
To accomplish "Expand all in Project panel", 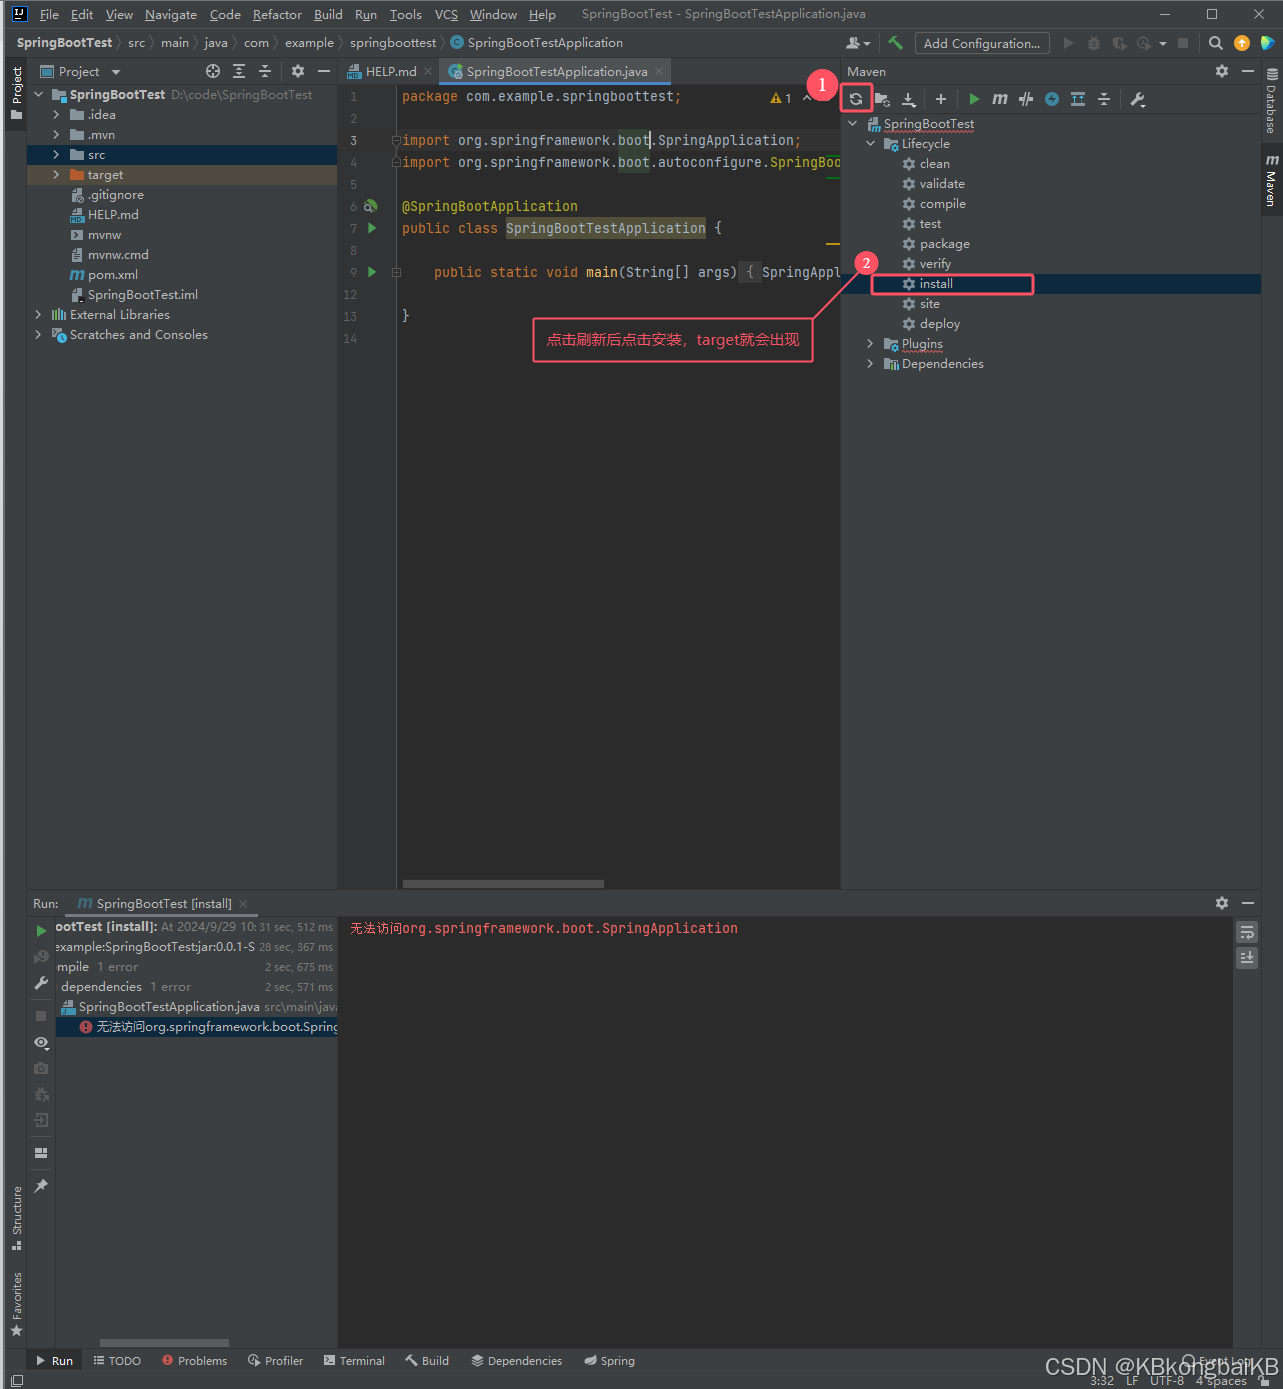I will pos(239,71).
